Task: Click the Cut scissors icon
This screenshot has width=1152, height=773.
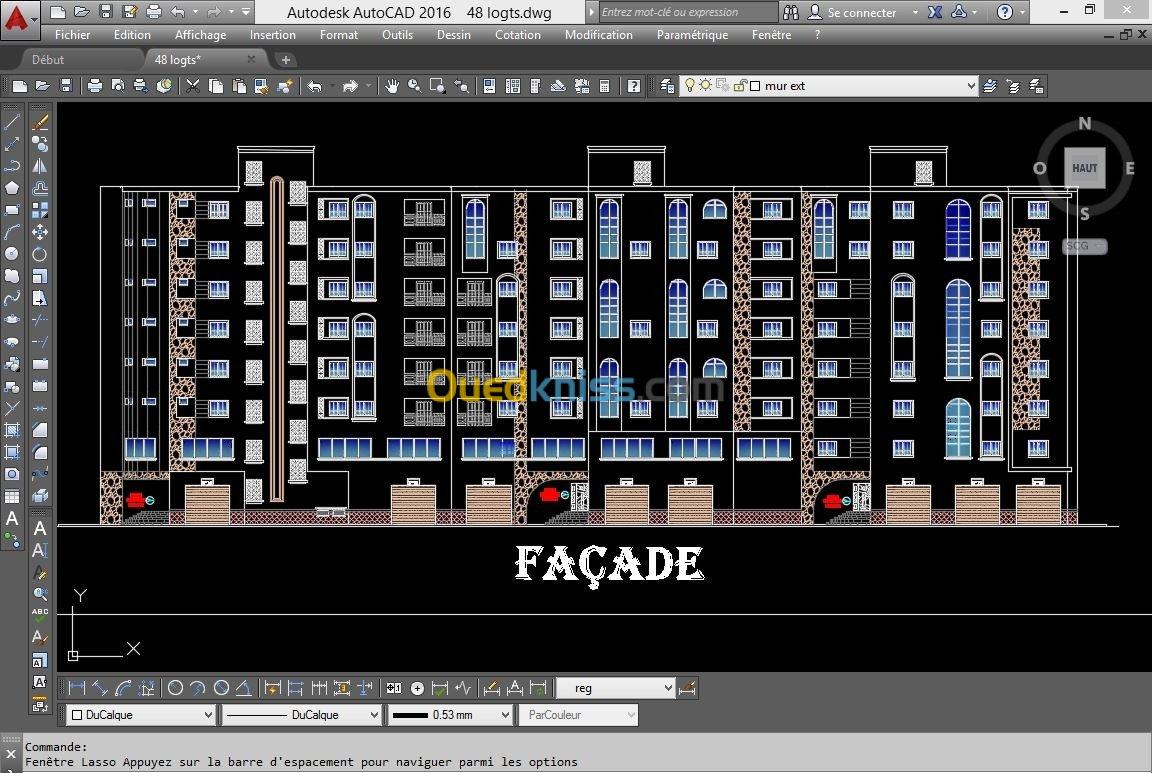Action: 193,86
